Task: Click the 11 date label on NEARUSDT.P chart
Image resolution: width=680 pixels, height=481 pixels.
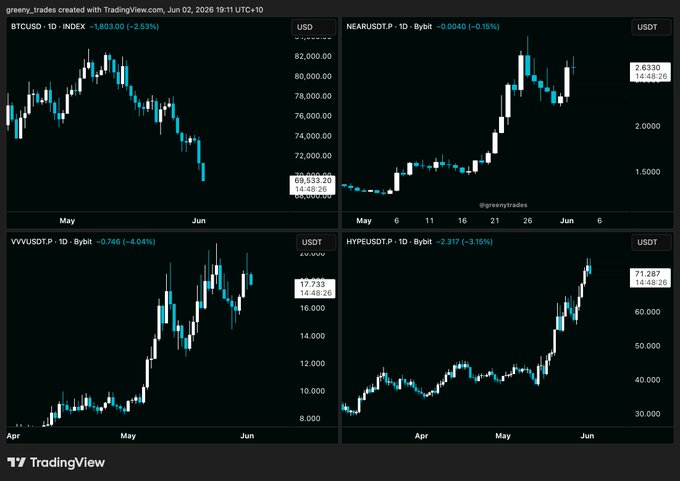Action: click(x=429, y=221)
